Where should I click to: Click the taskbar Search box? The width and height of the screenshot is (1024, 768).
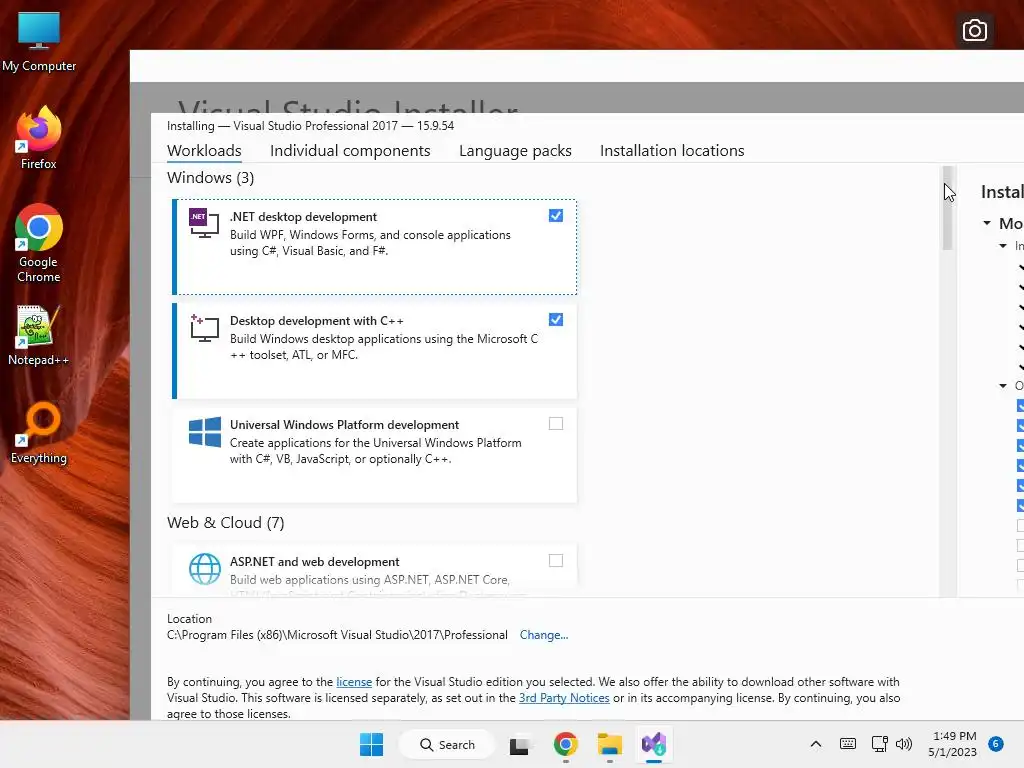click(447, 744)
